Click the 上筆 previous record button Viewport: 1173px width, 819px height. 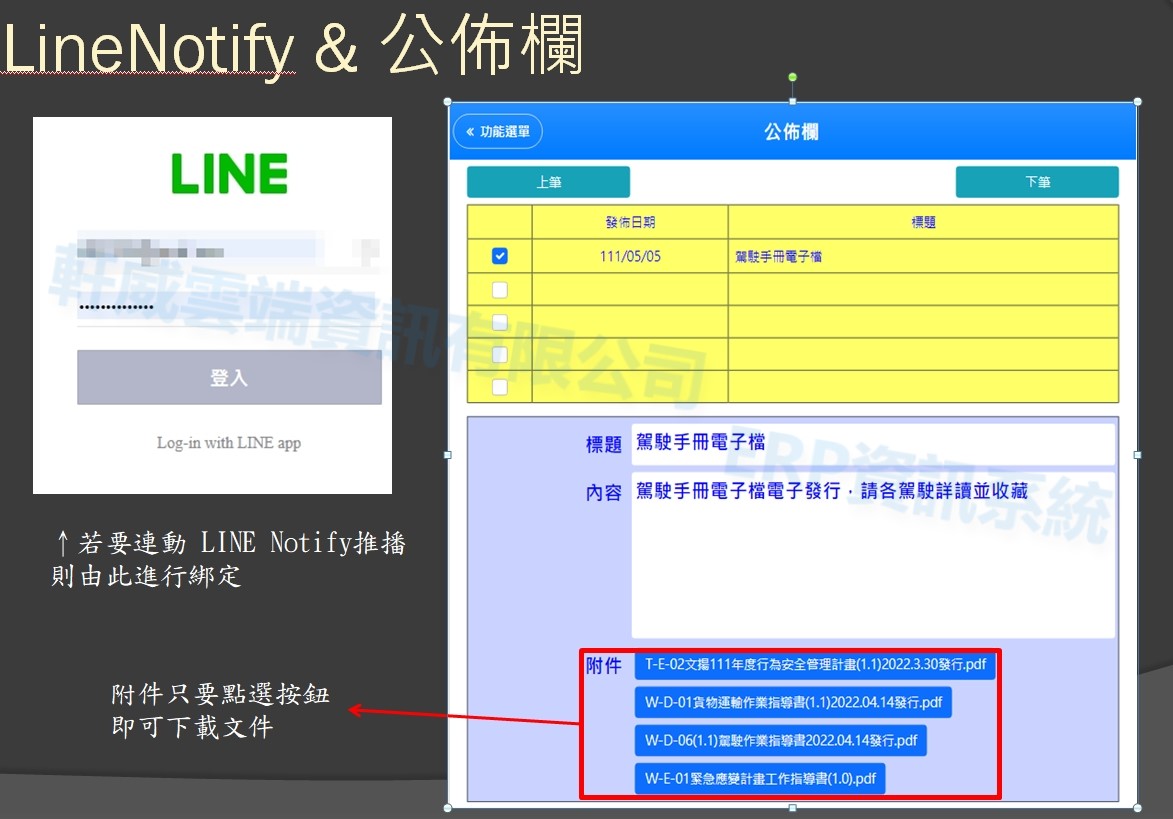(548, 182)
